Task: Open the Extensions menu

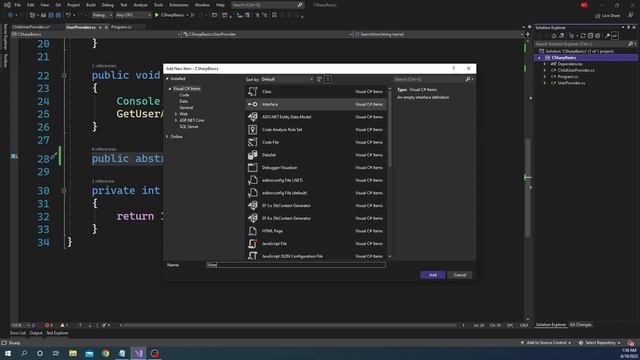Action: point(179,5)
